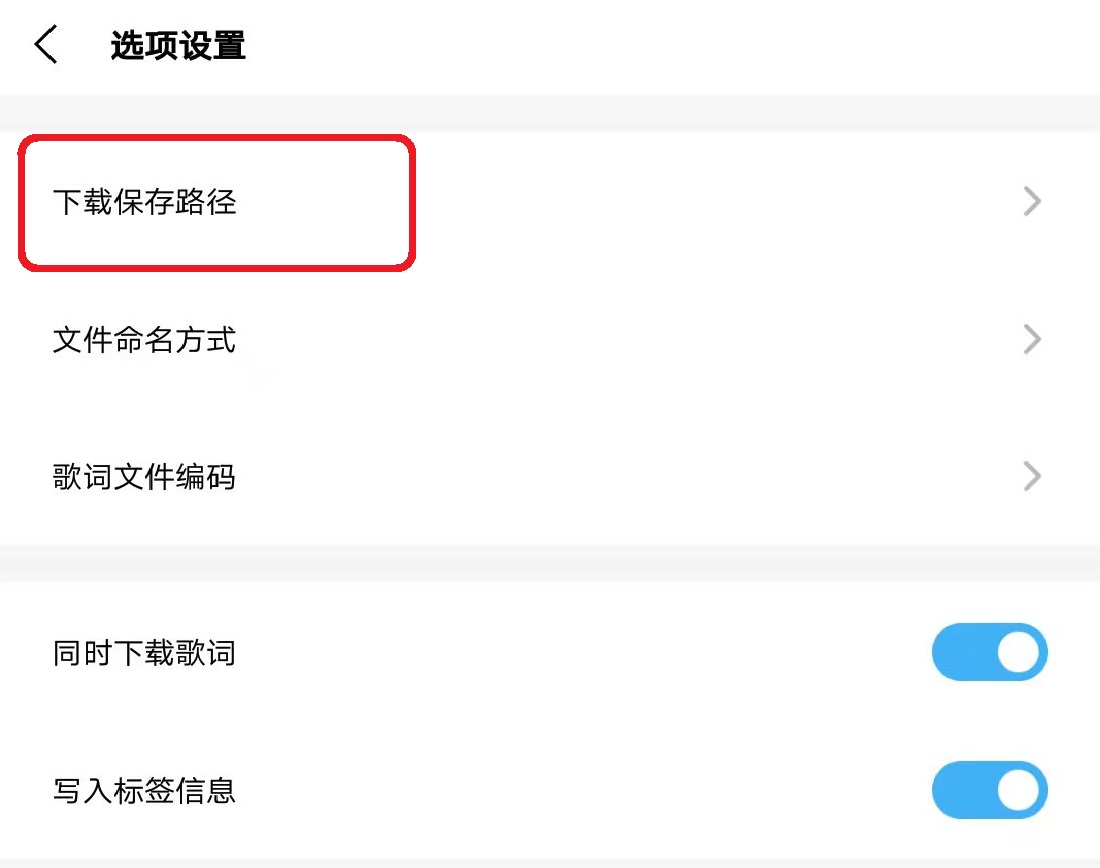
Task: Click the 写入标签信息 label text
Action: click(145, 790)
